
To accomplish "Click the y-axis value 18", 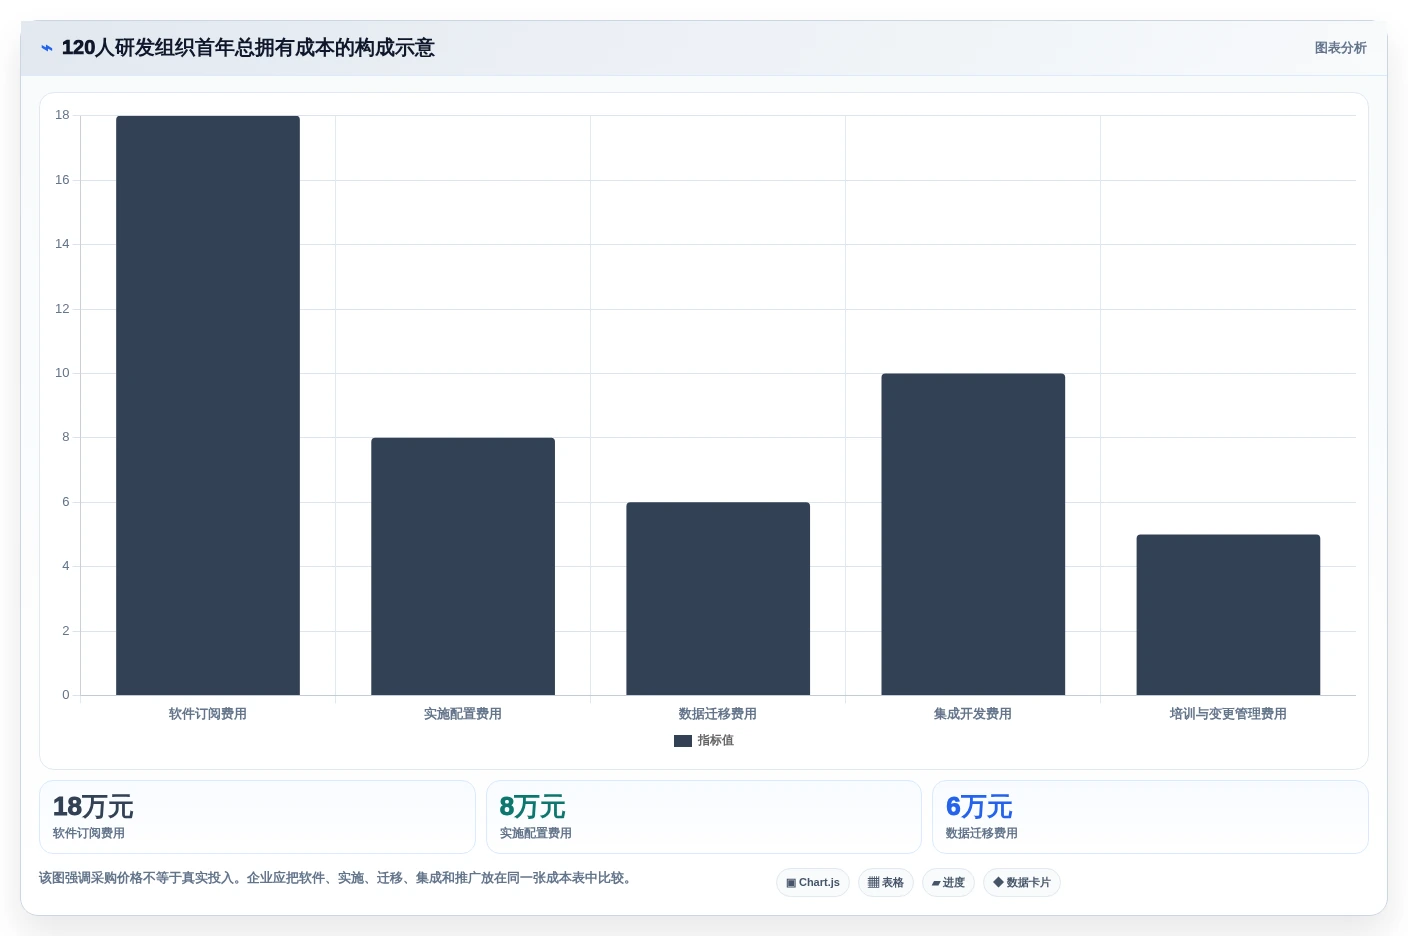I will click(x=62, y=115).
